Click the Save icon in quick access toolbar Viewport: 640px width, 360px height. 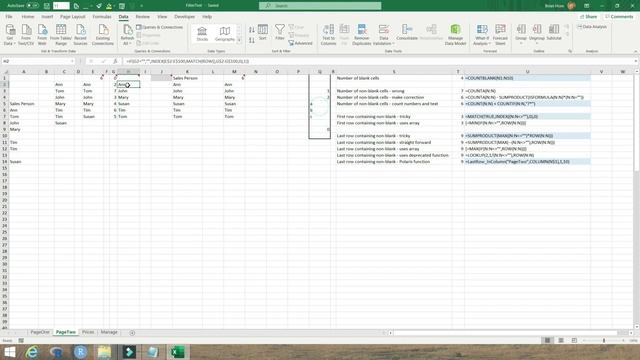click(47, 6)
